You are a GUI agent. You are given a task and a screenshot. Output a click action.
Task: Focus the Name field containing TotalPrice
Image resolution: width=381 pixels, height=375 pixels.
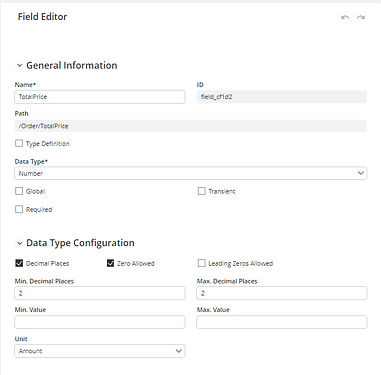100,97
